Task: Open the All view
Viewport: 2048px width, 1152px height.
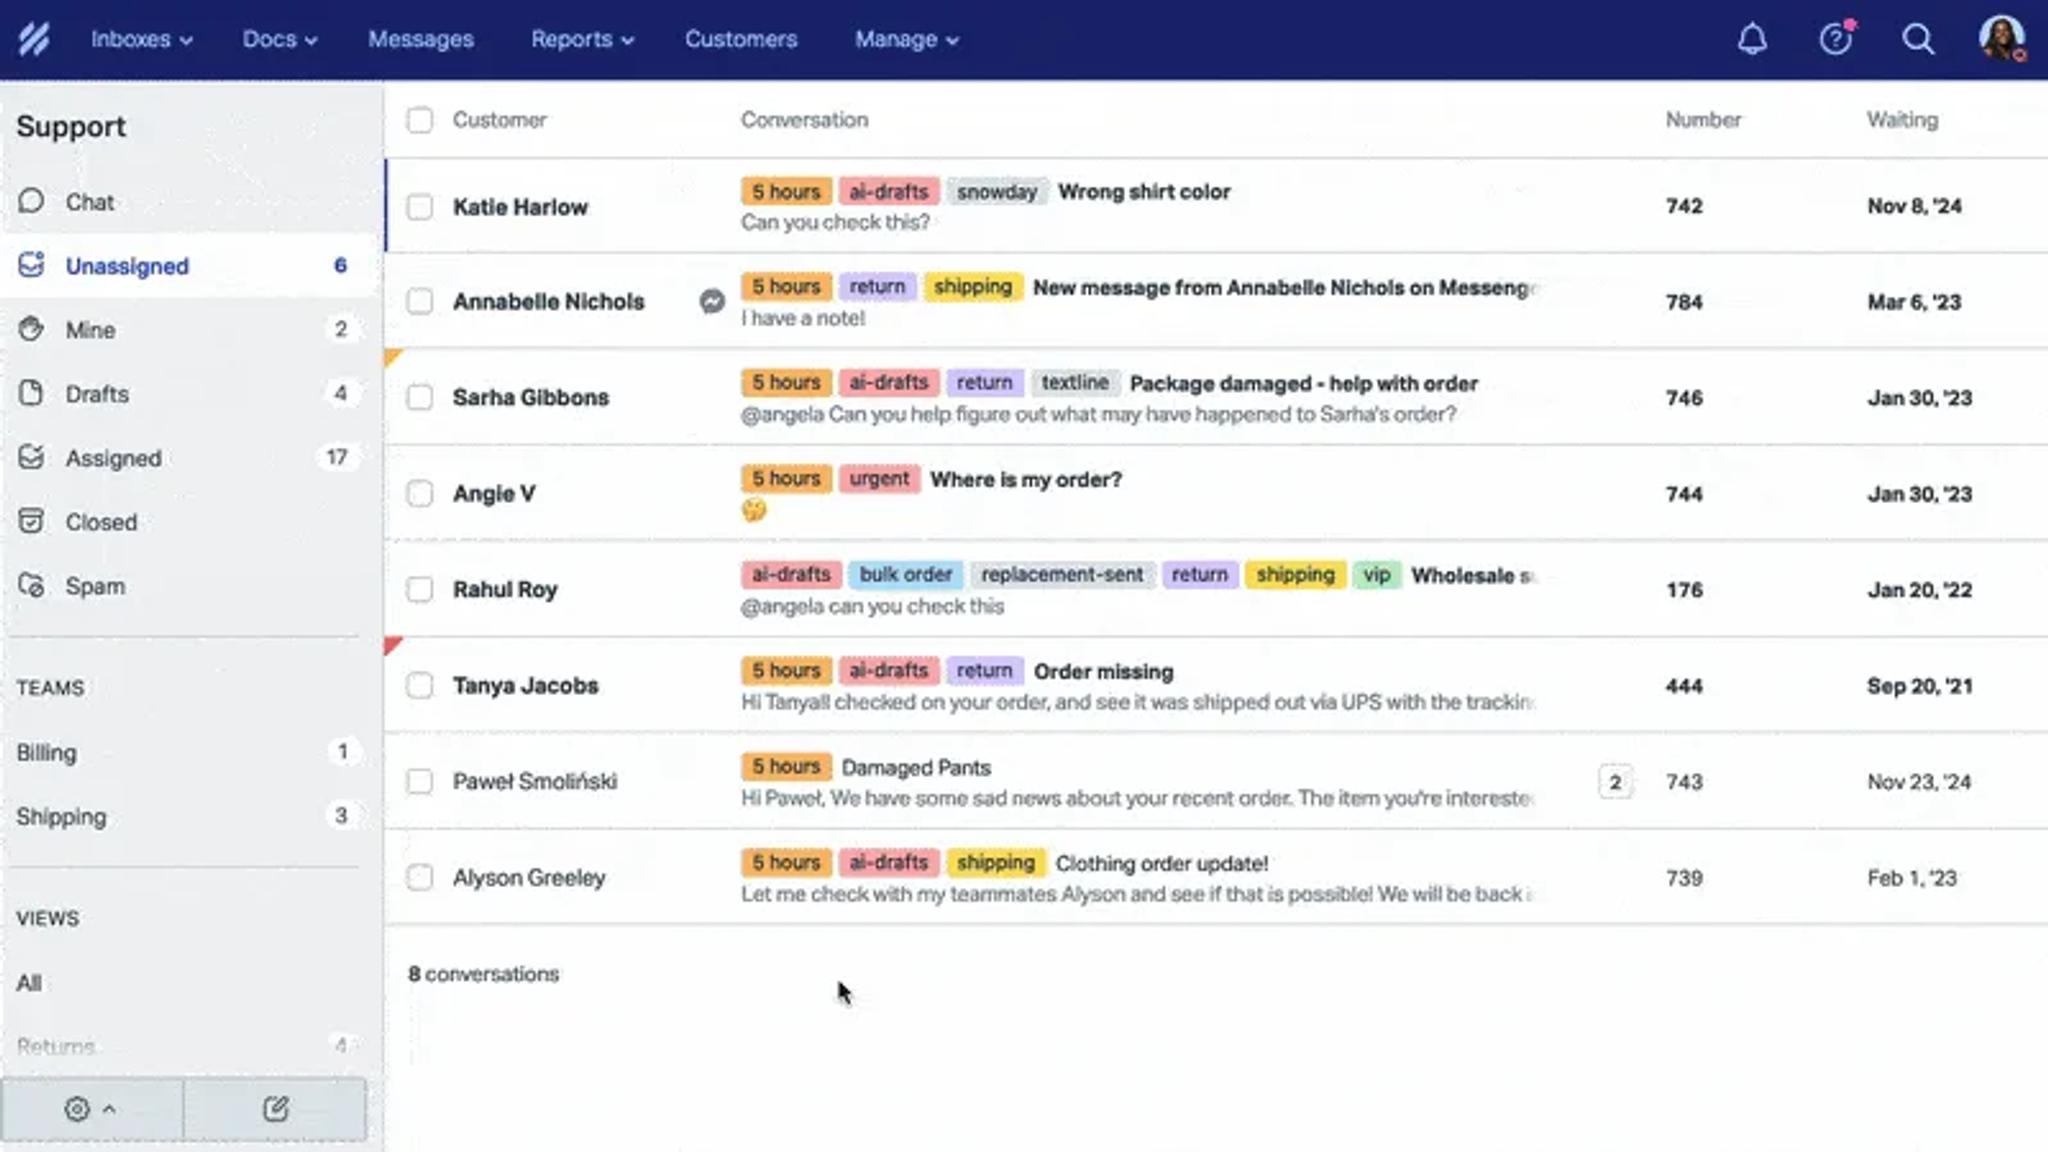Action: coord(190,982)
